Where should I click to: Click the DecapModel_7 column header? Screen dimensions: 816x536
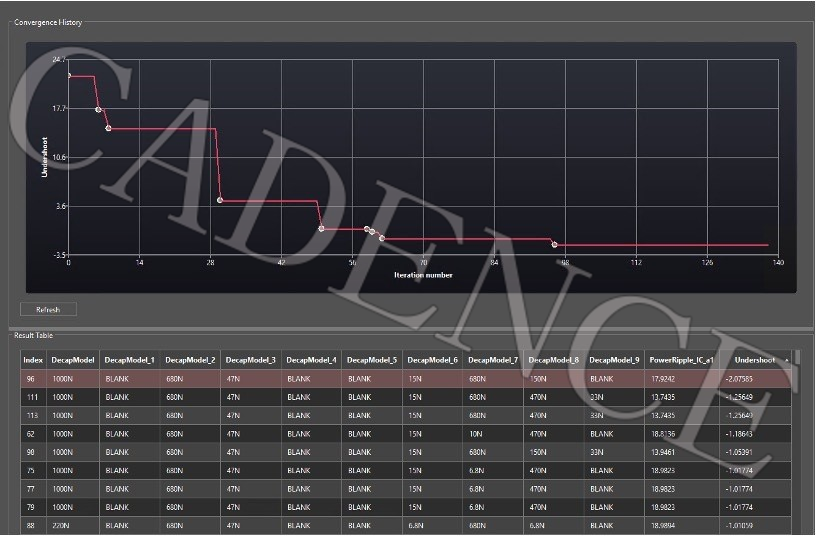(493, 360)
